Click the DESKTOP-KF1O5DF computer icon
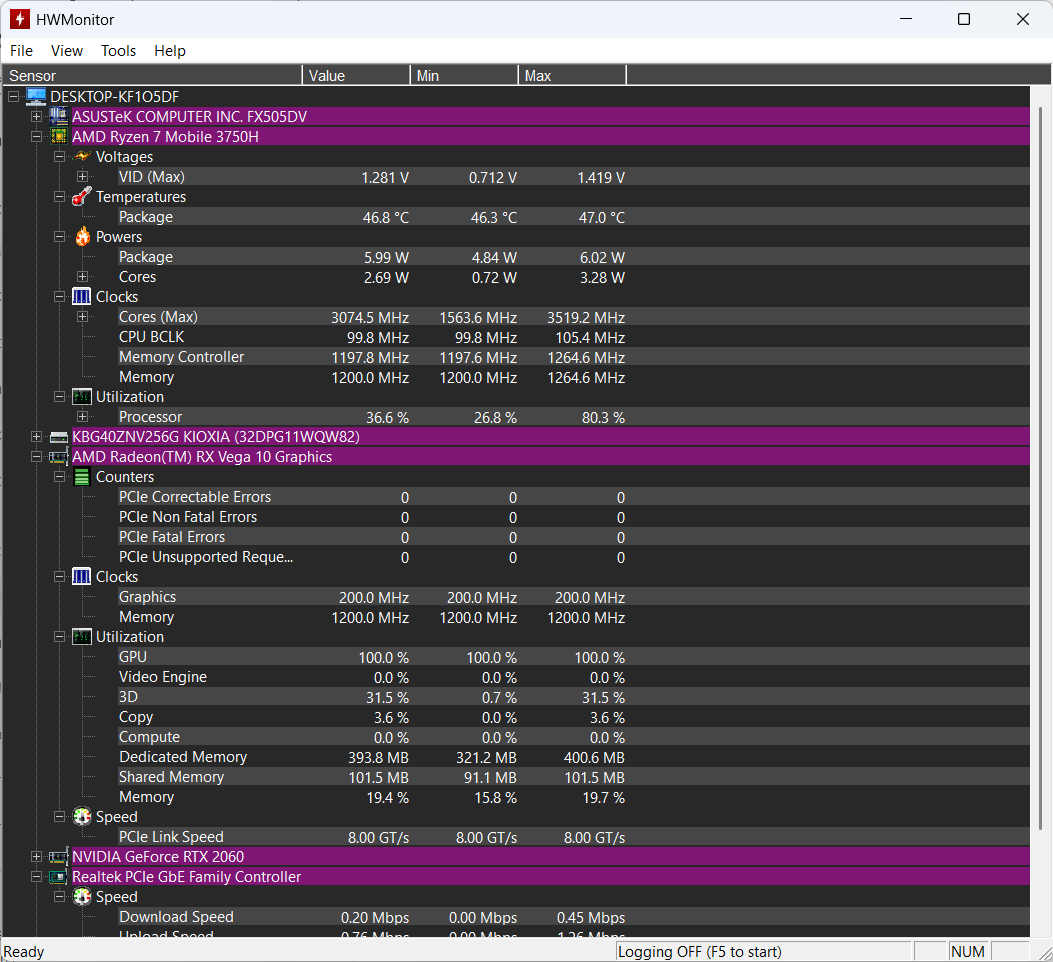The width and height of the screenshot is (1053, 962). click(x=36, y=97)
